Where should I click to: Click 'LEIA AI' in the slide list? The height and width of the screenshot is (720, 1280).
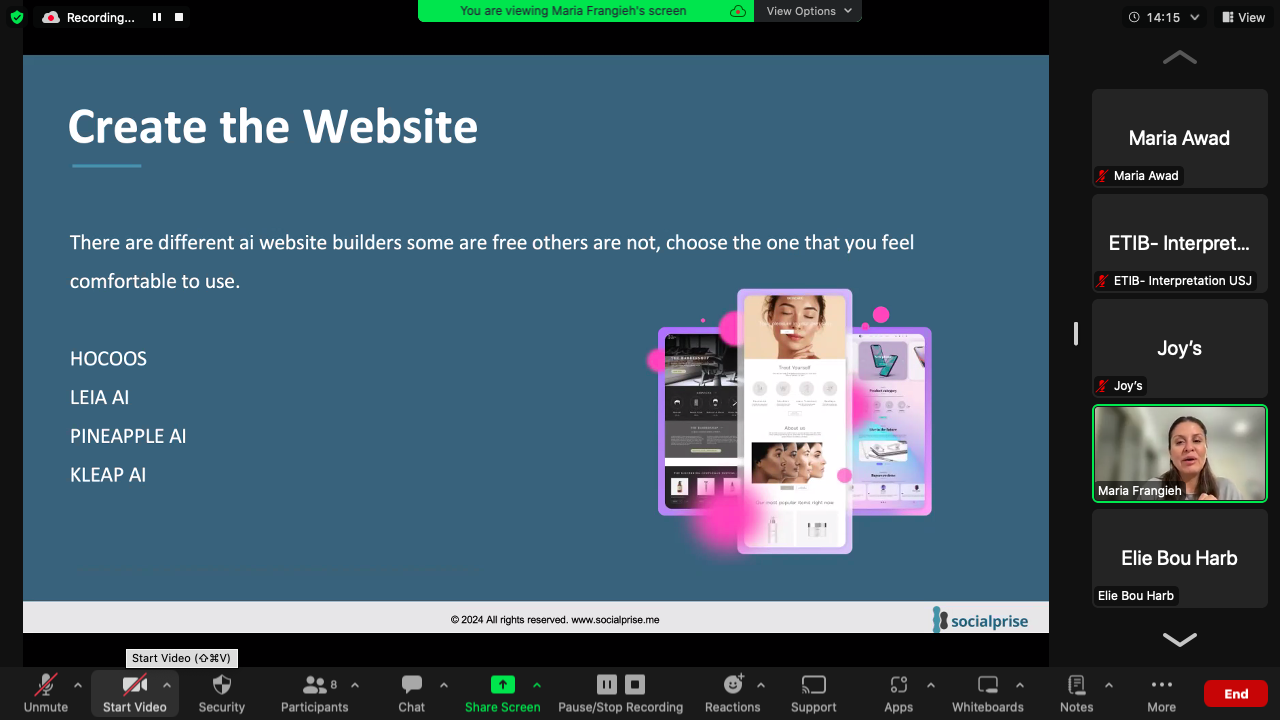99,397
